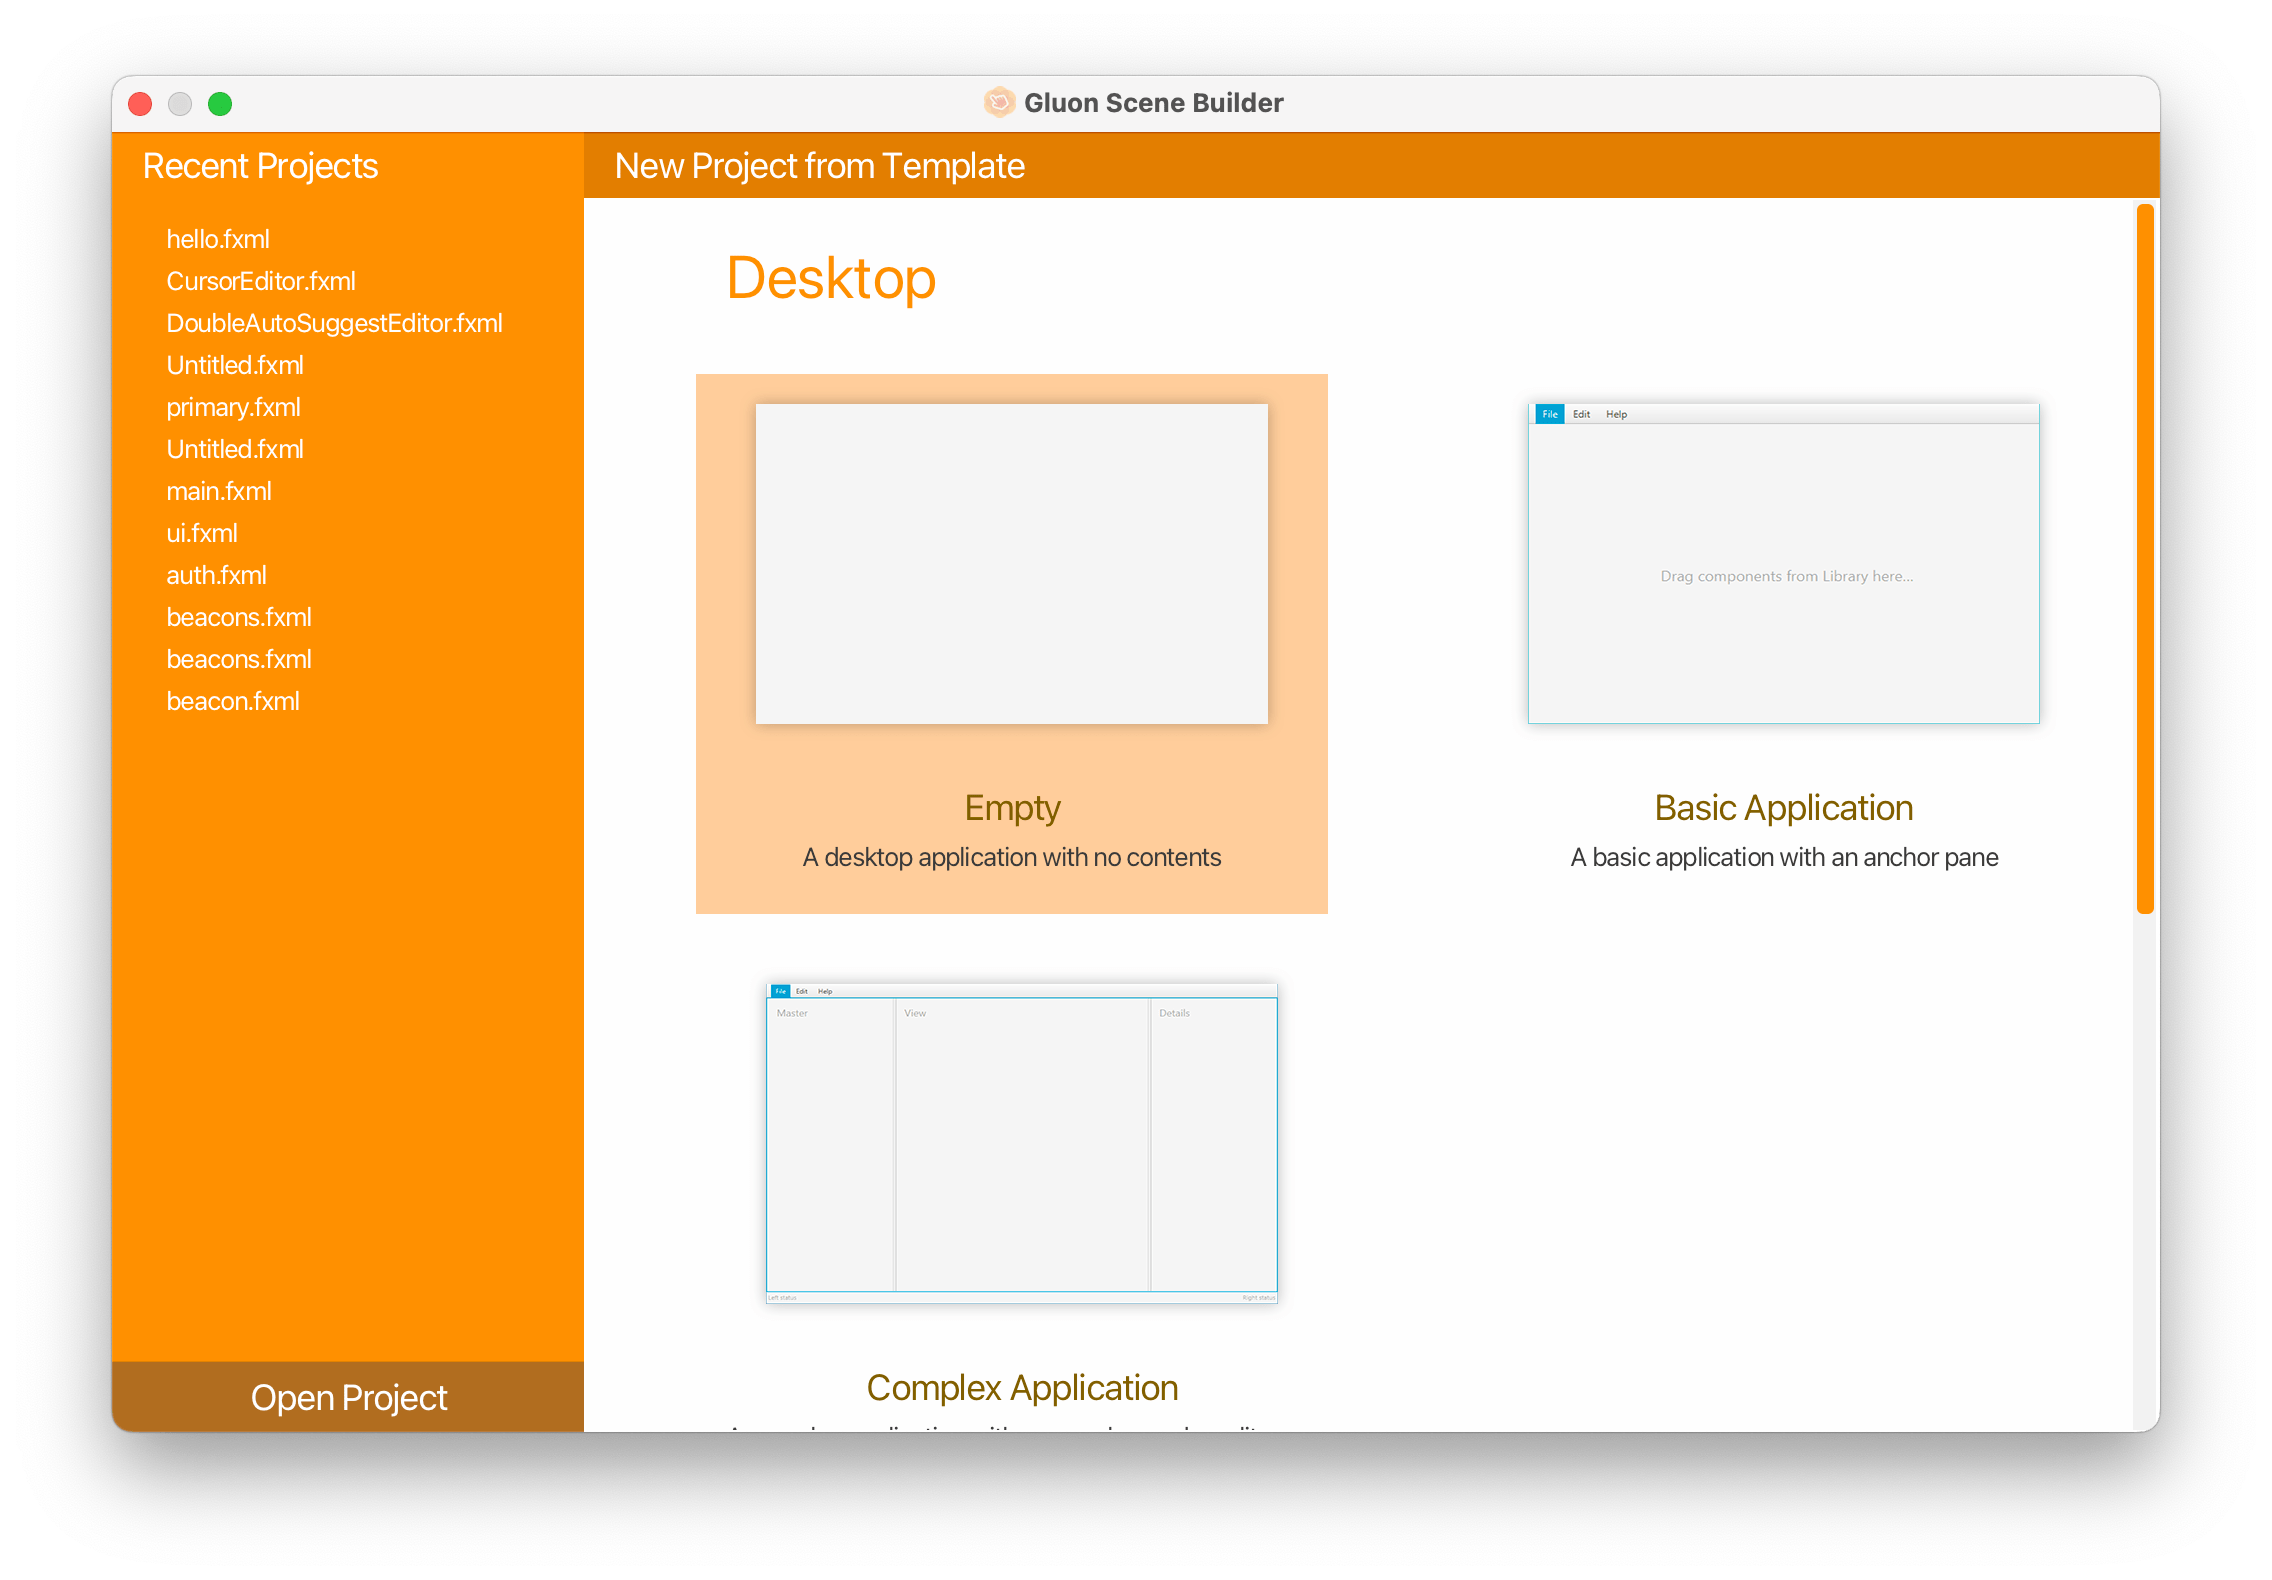The height and width of the screenshot is (1580, 2272).
Task: Open the beacons.fxml just above beacon.fxml
Action: pos(239,659)
